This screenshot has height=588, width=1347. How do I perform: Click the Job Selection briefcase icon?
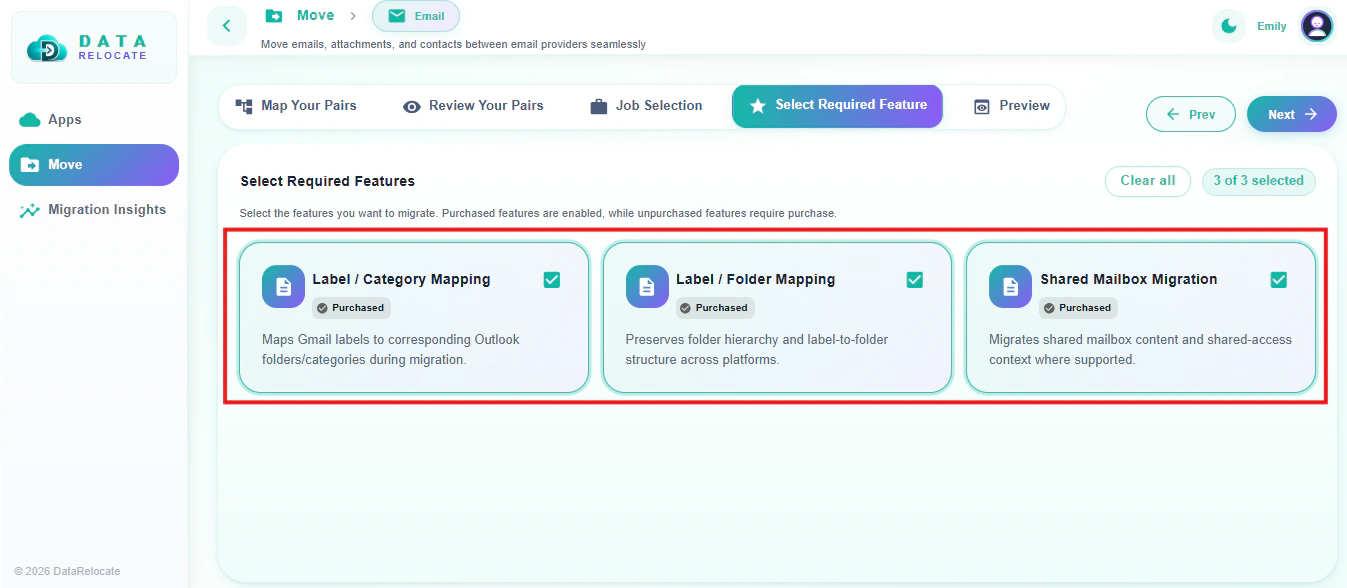pyautogui.click(x=599, y=106)
